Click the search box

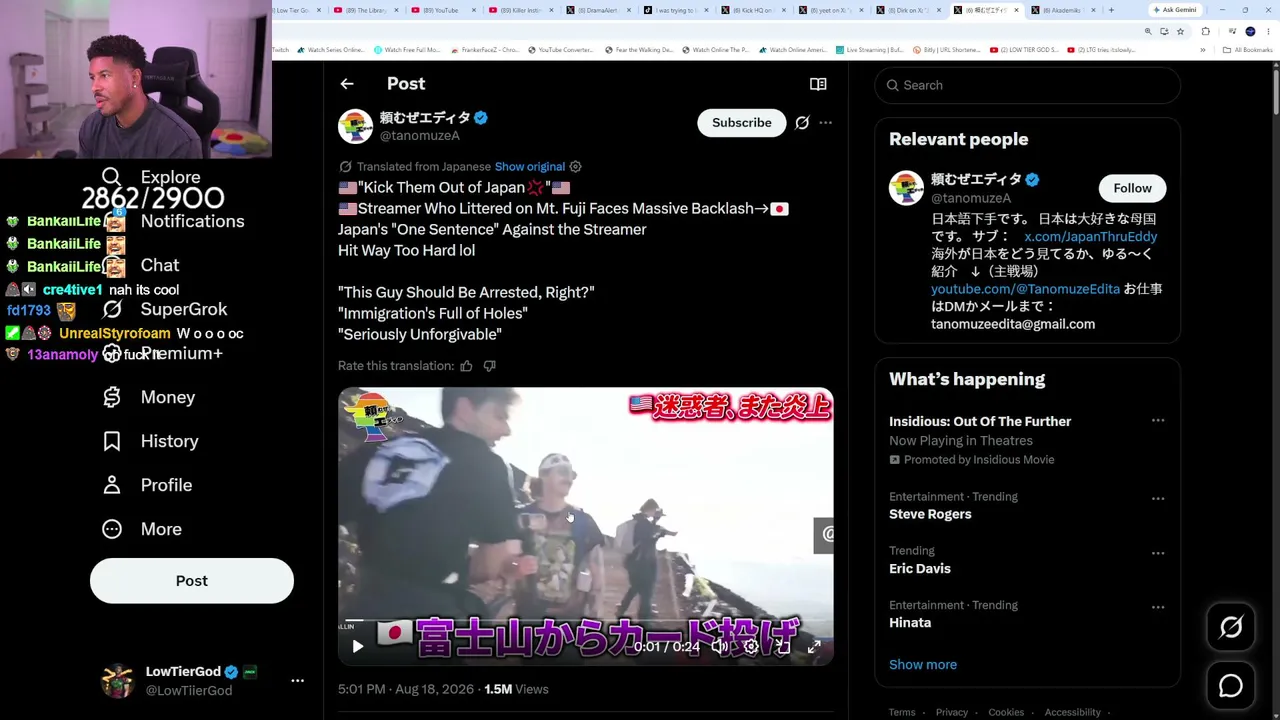pos(1028,85)
